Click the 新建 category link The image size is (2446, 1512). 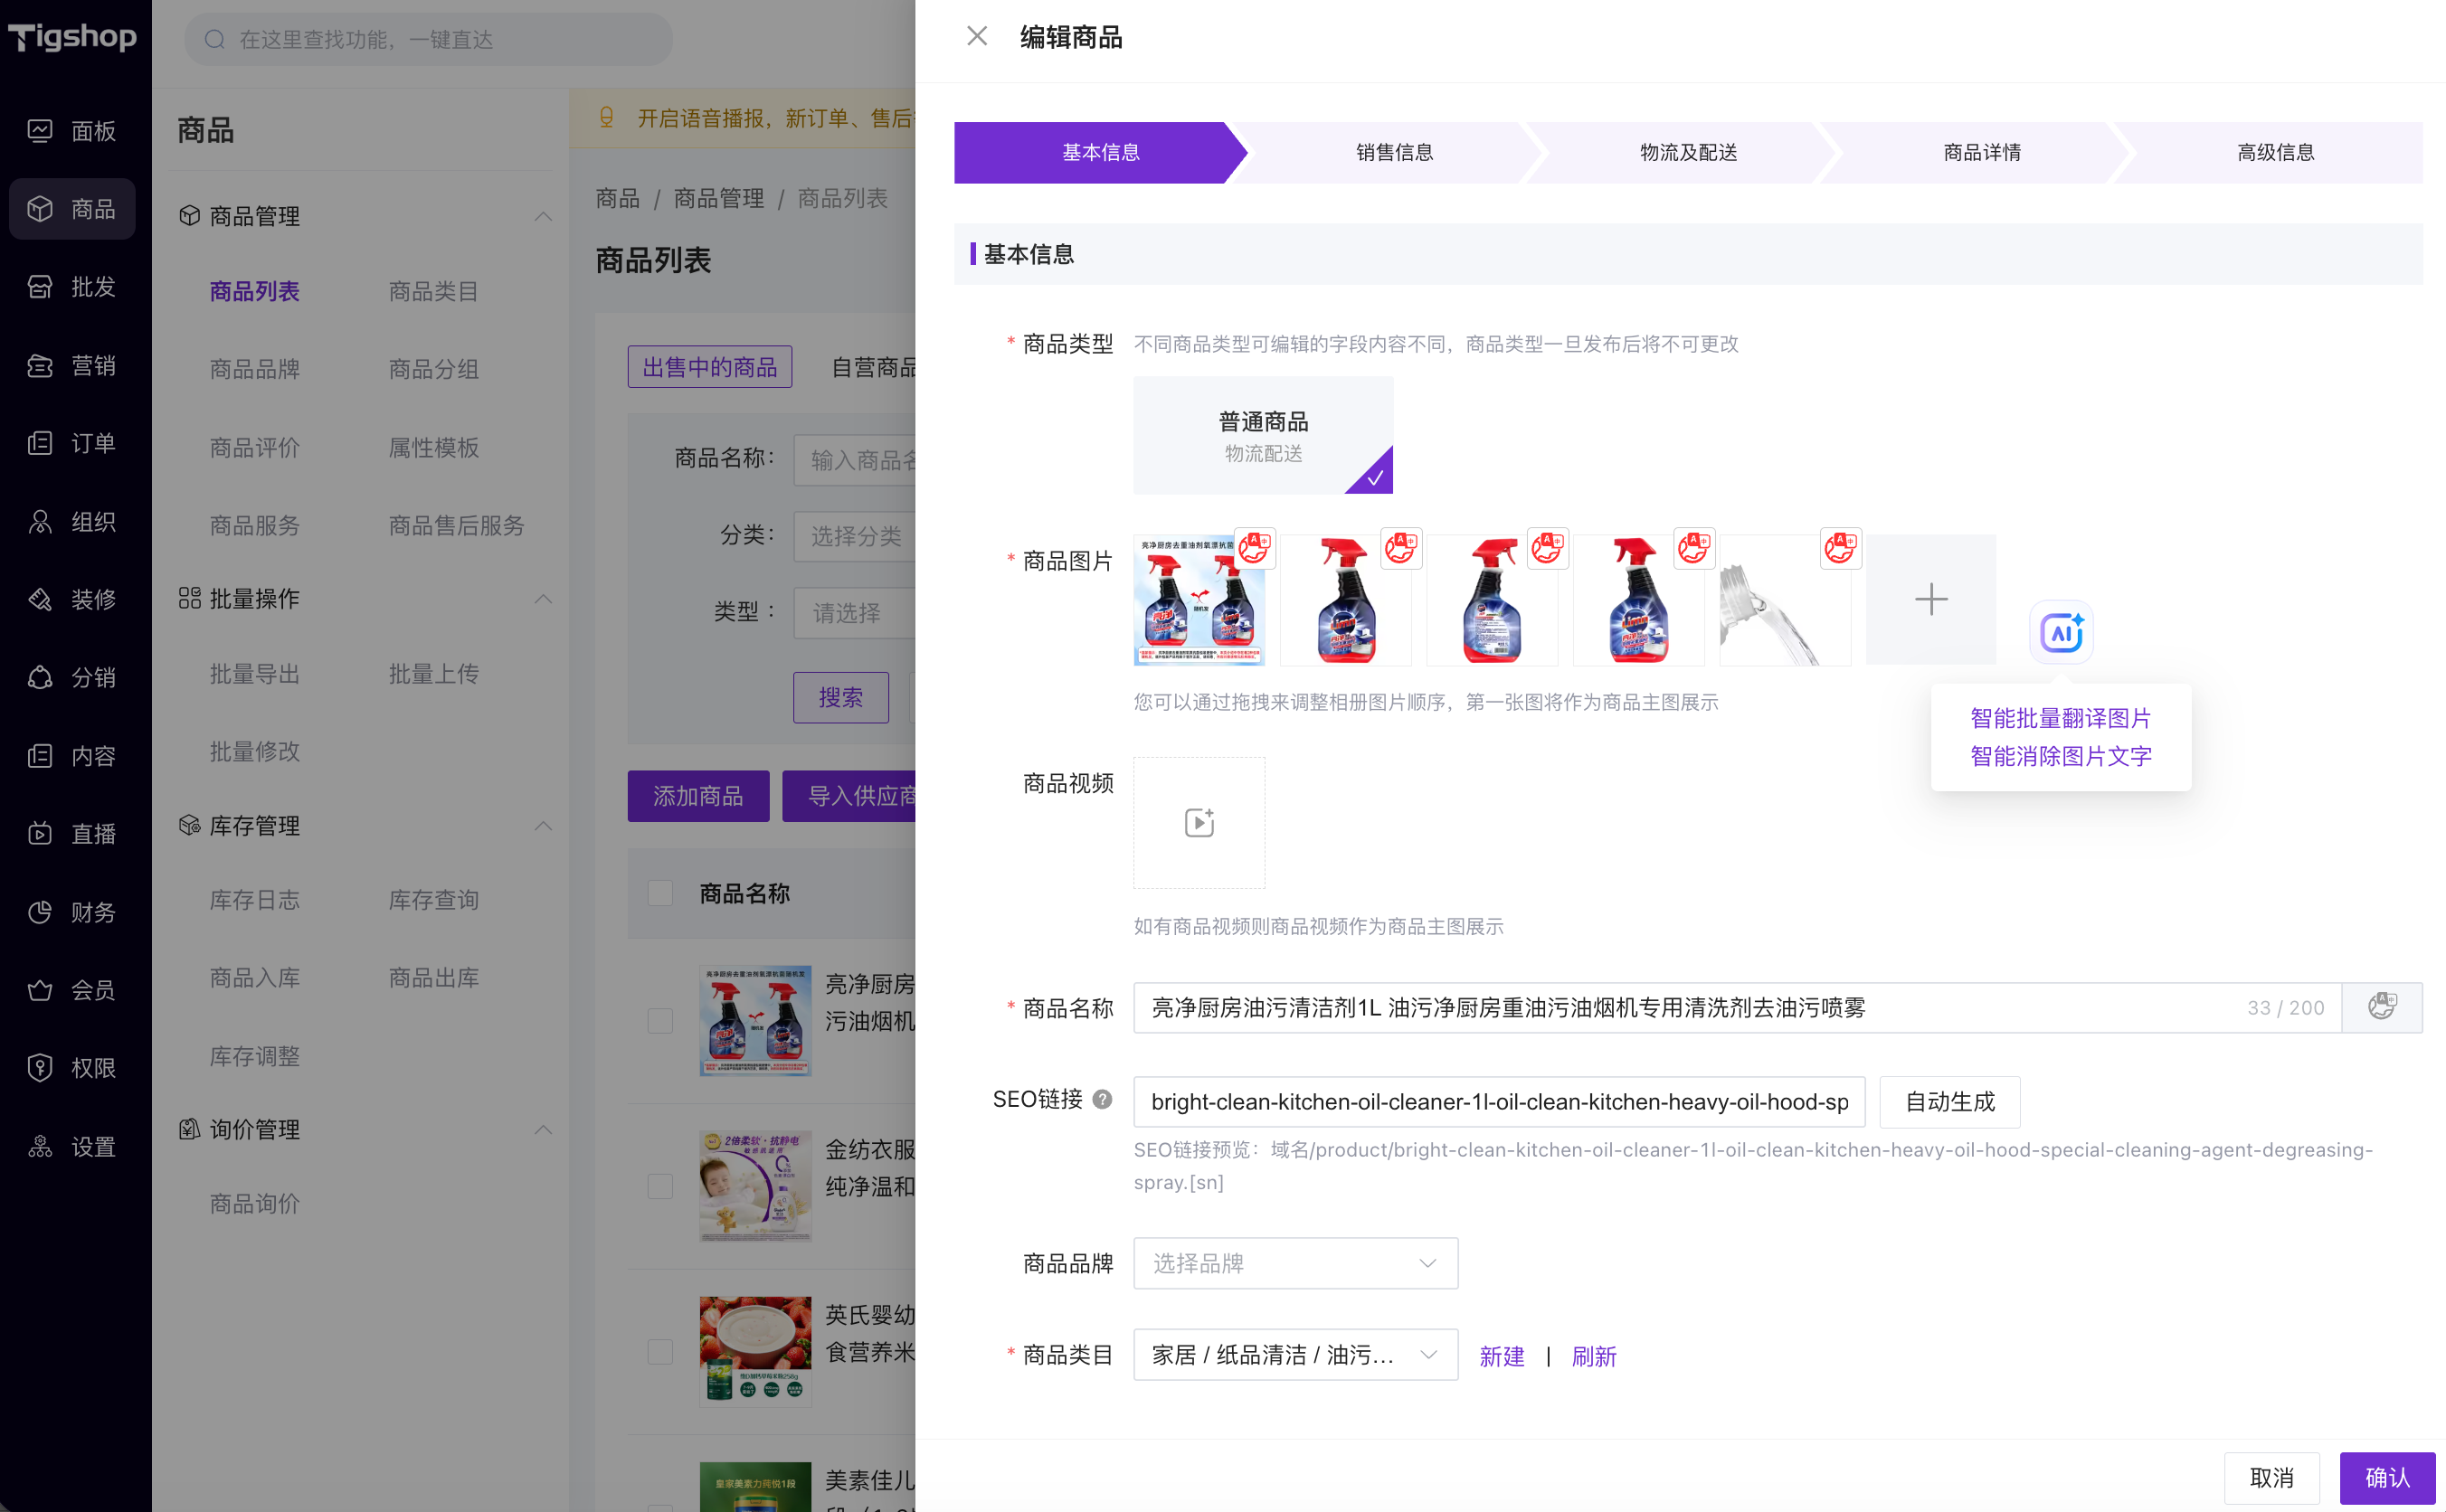pyautogui.click(x=1501, y=1356)
